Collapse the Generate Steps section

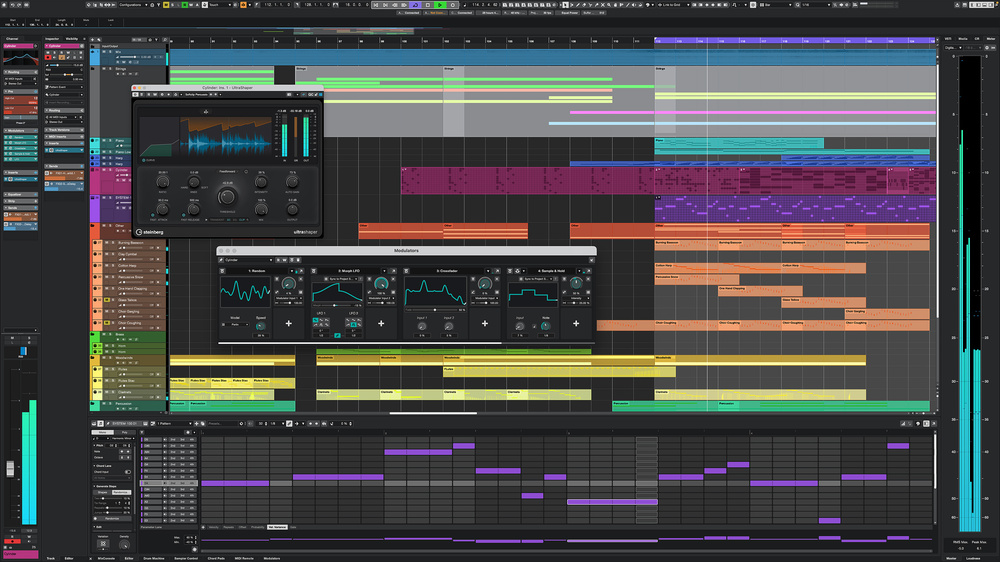[x=95, y=485]
